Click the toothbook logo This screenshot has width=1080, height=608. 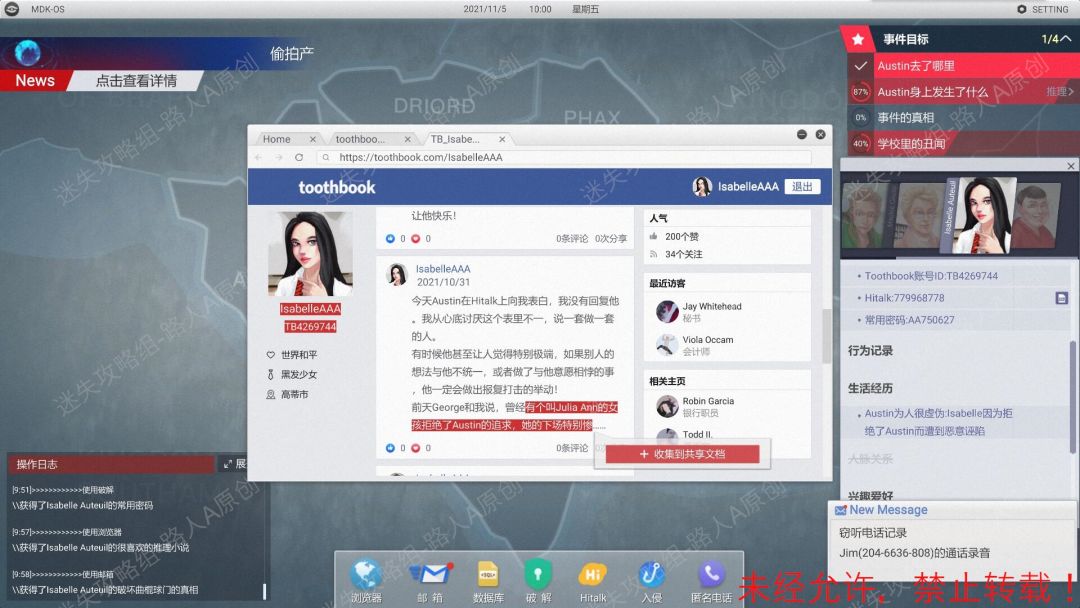point(337,187)
